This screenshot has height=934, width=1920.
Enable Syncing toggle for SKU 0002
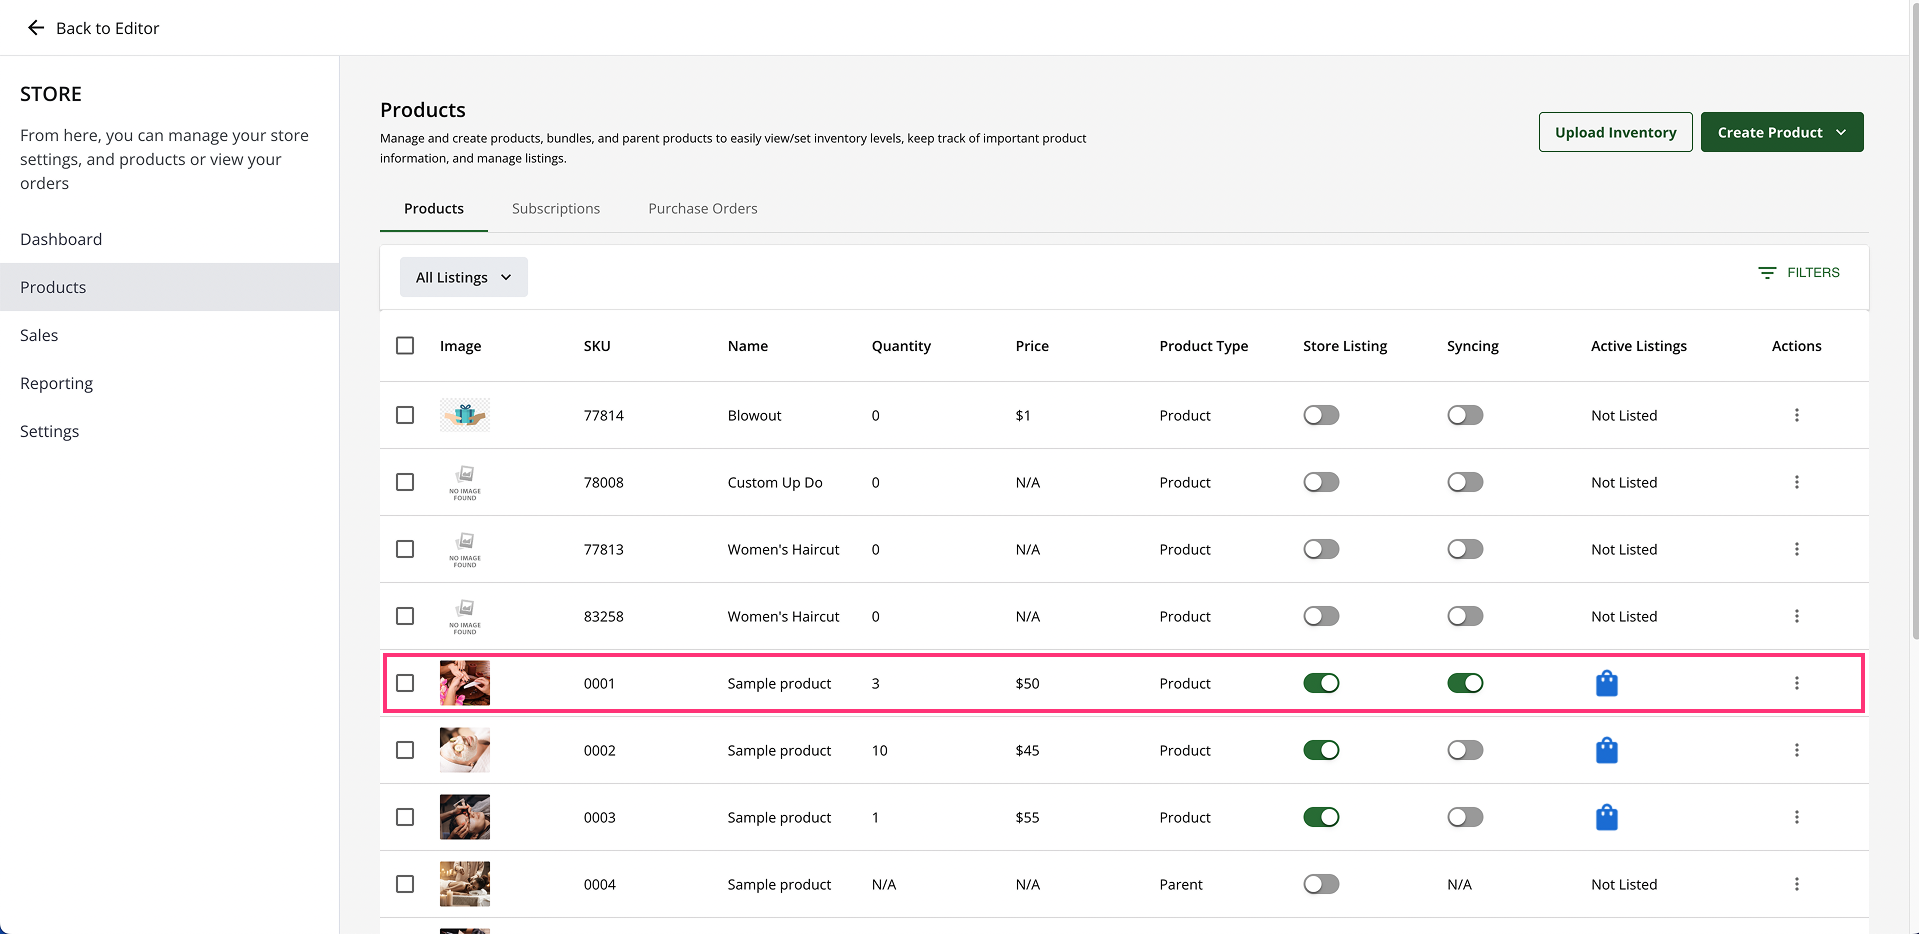point(1464,750)
